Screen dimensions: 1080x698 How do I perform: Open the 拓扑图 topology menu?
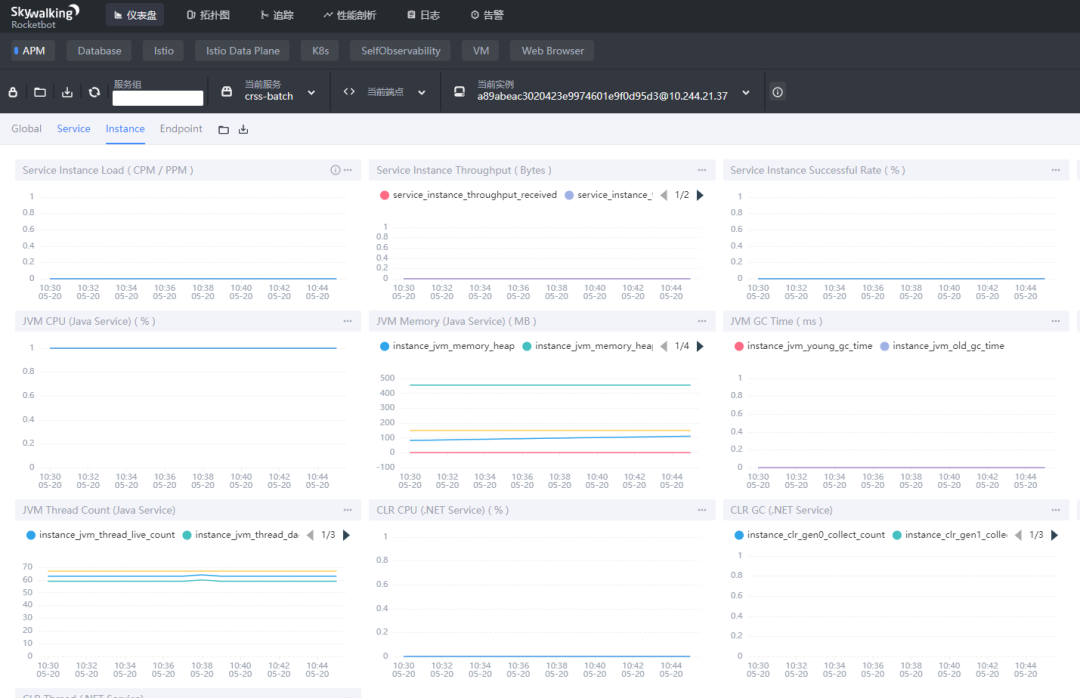point(208,14)
